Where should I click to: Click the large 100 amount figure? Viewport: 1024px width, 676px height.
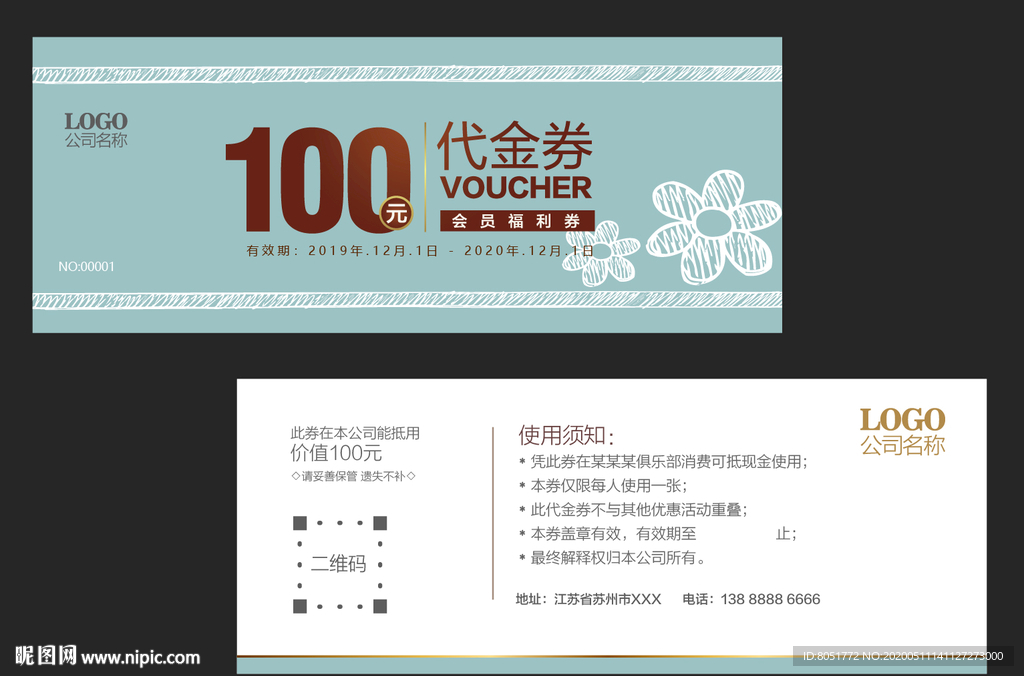coord(317,180)
